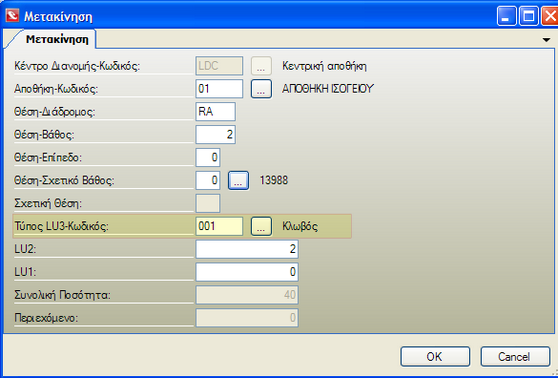Dismiss dialog with Cancel button
The height and width of the screenshot is (378, 558).
pos(515,356)
